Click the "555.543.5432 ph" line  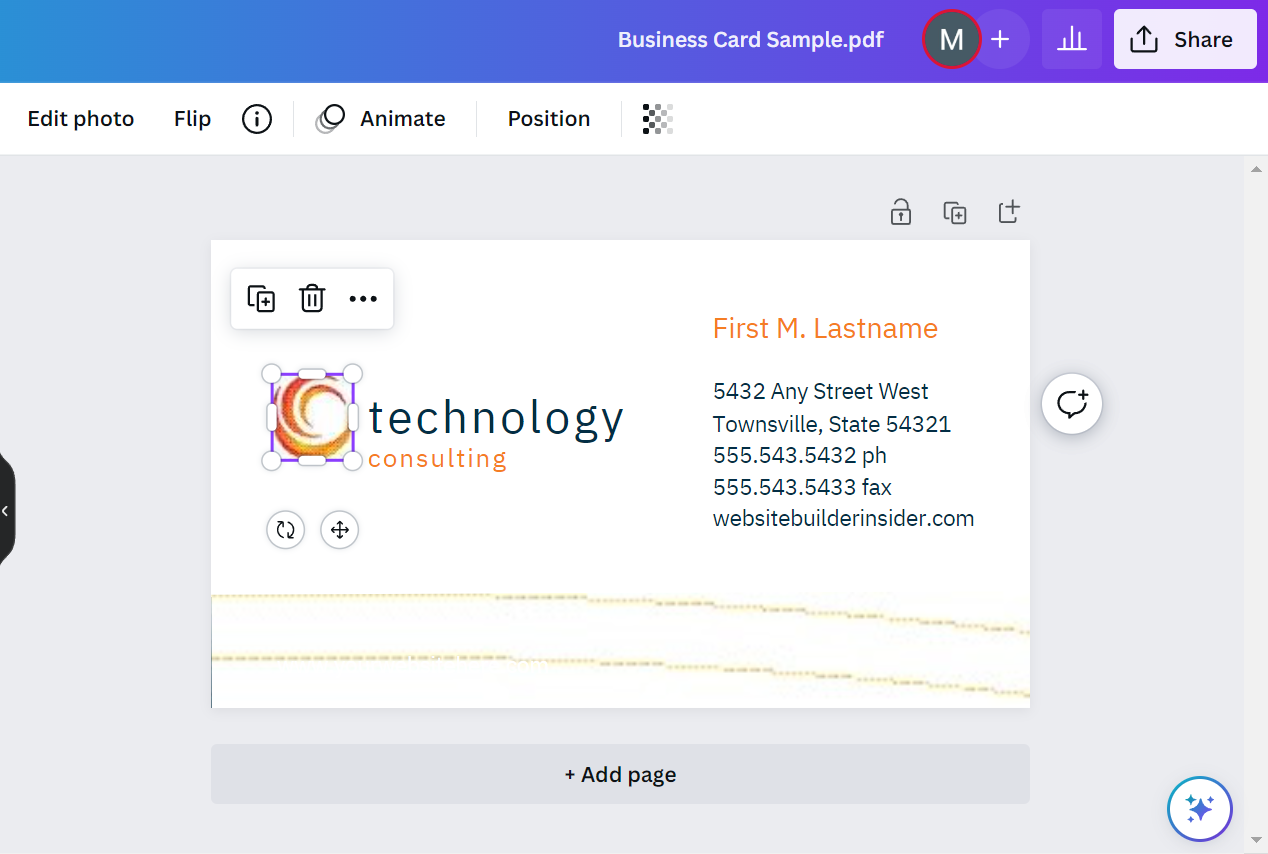(x=800, y=455)
